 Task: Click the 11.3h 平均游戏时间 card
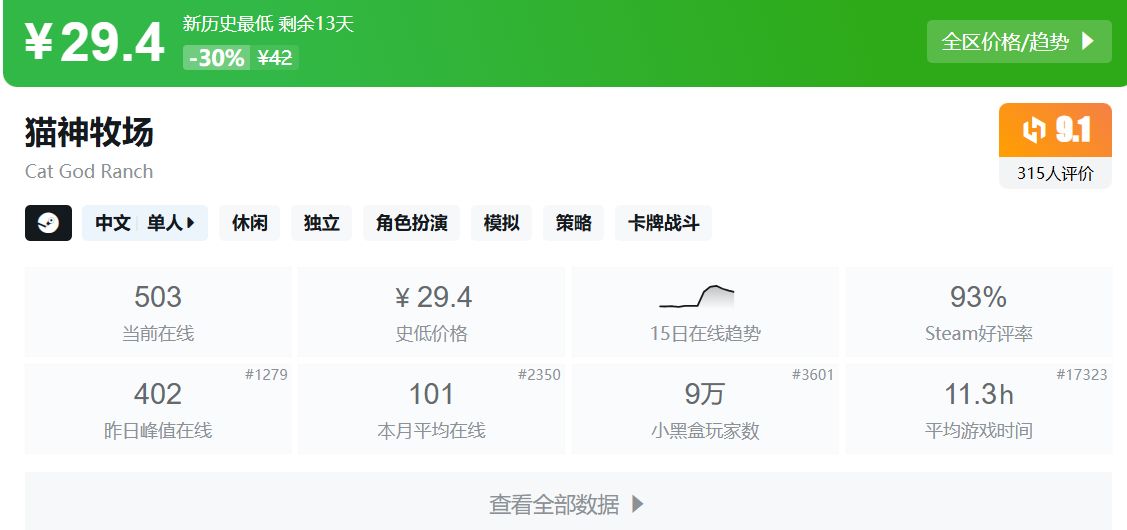tap(978, 408)
